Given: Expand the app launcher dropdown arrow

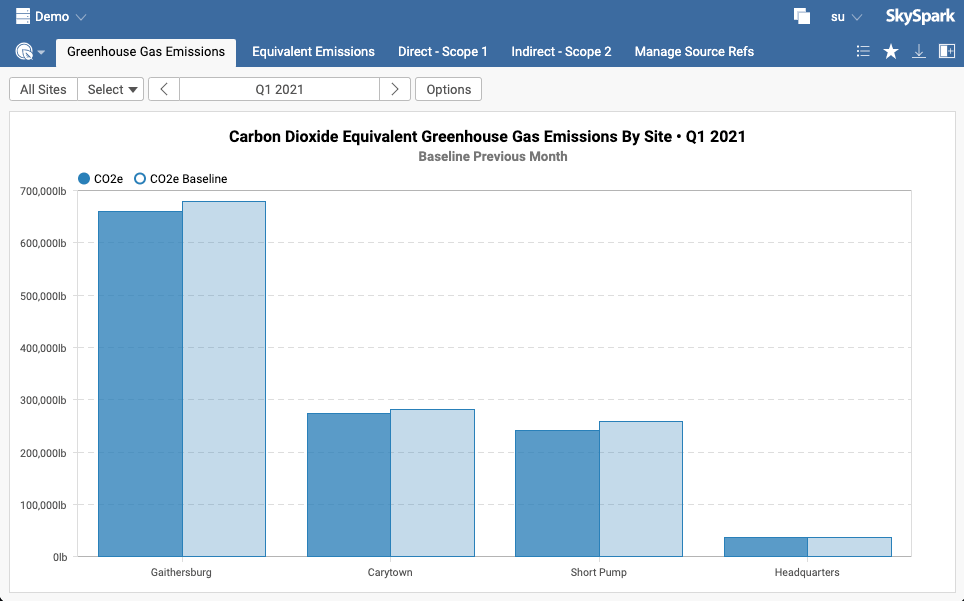Looking at the screenshot, I should click(x=41, y=52).
